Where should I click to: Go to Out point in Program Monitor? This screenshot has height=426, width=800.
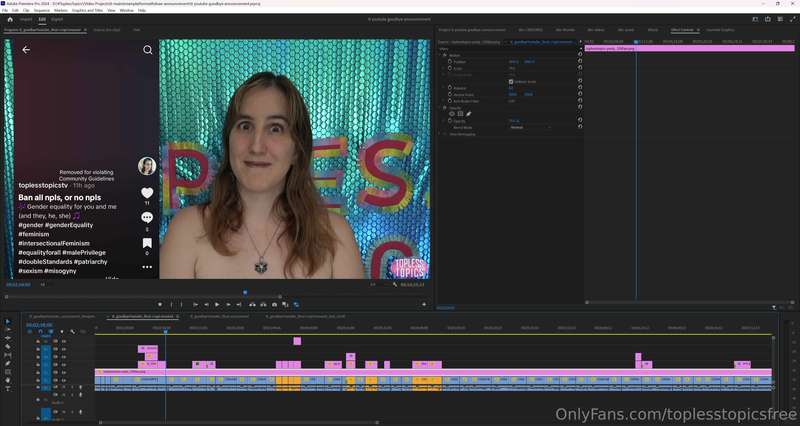[x=238, y=305]
